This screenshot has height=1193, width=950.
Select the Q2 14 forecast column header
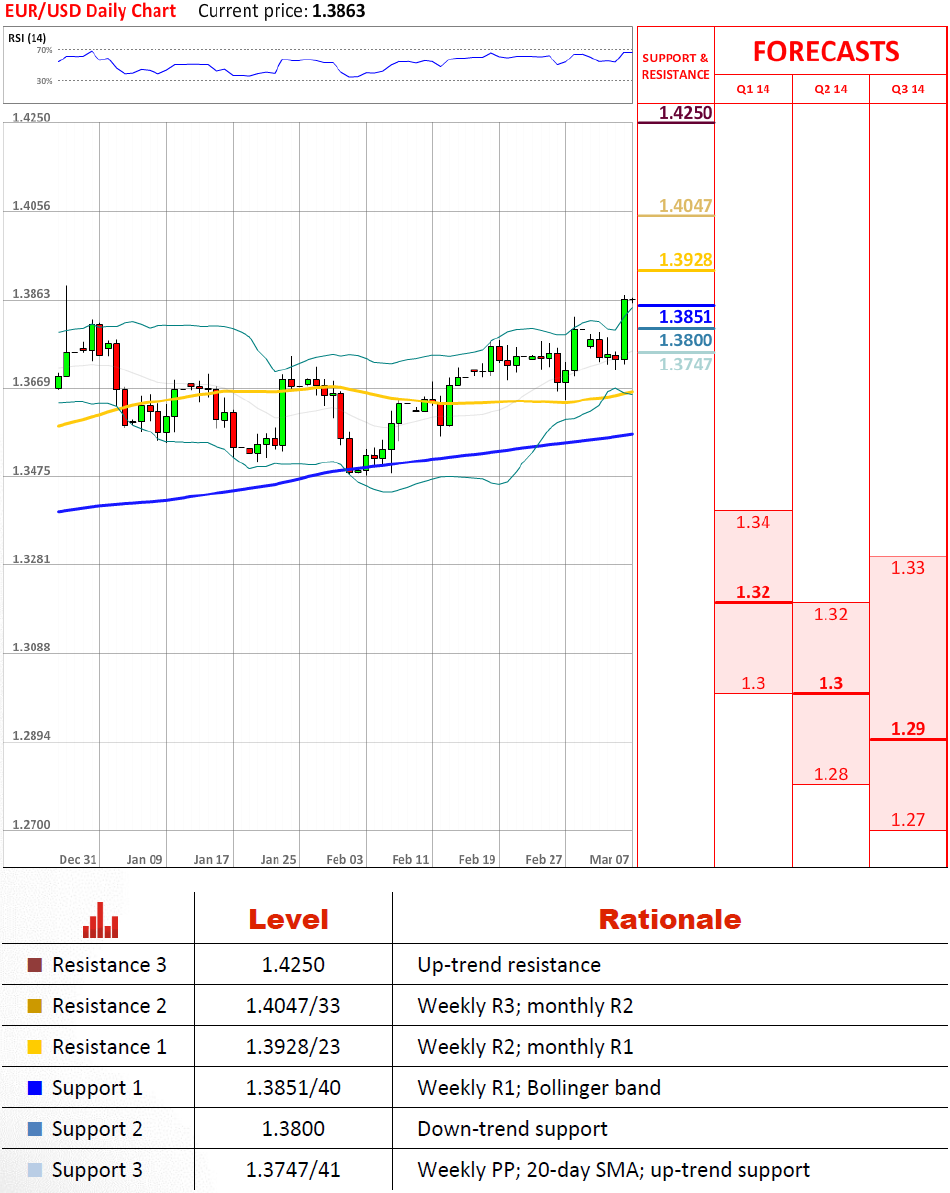(x=831, y=89)
